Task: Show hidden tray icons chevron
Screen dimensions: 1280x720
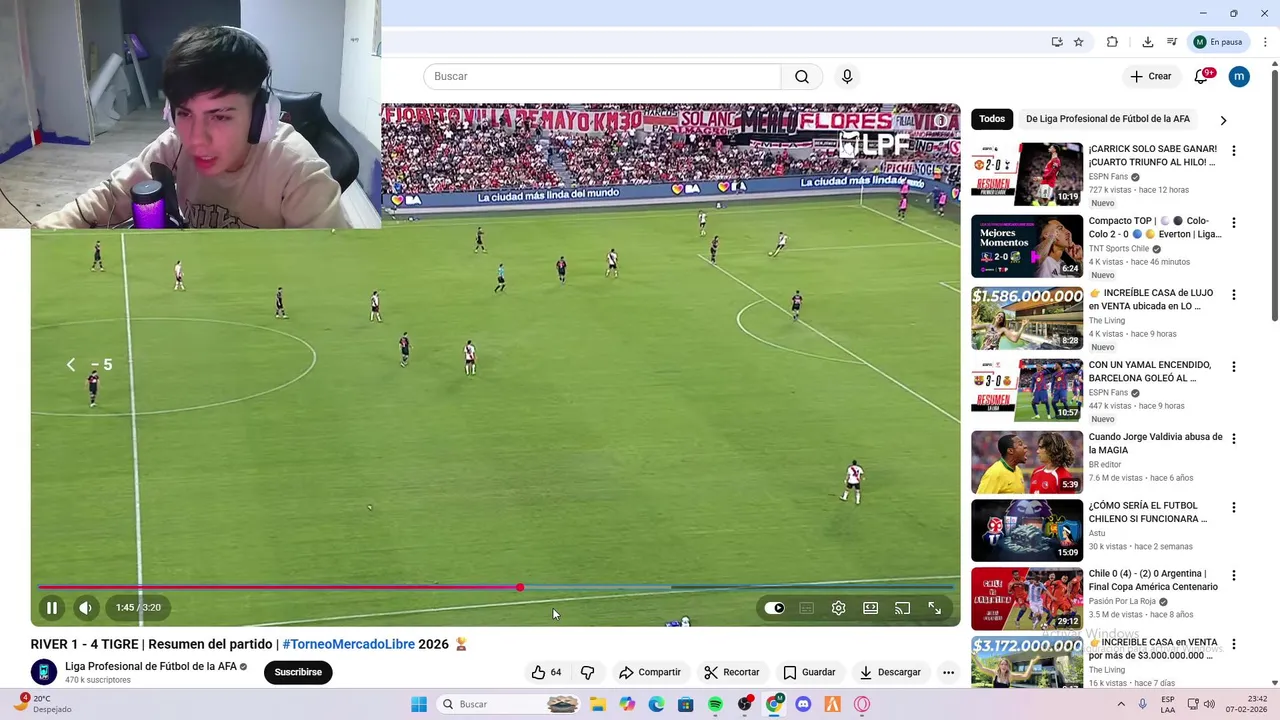Action: [1121, 704]
